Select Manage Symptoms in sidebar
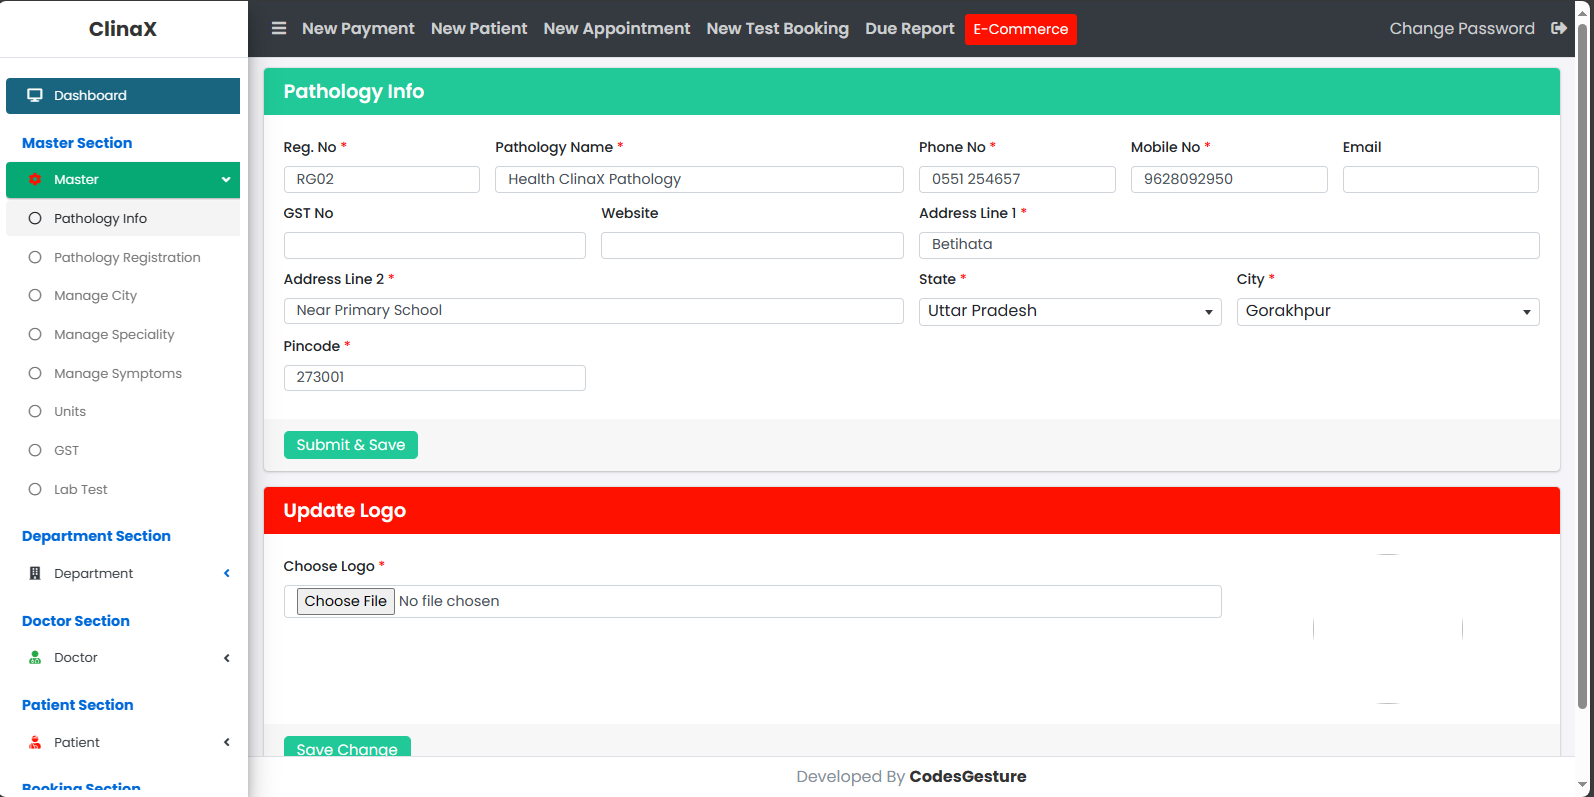 click(x=123, y=374)
